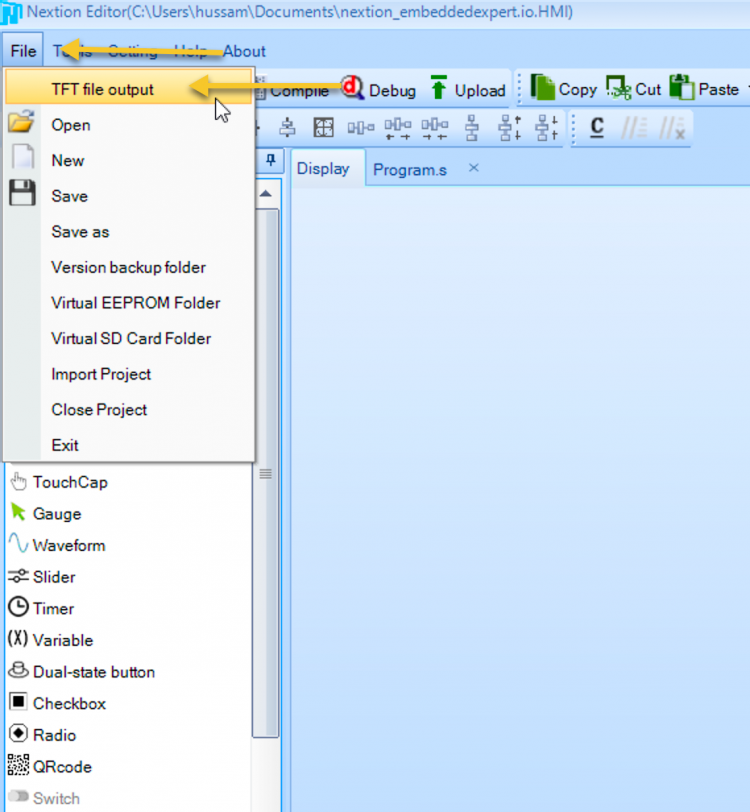The width and height of the screenshot is (750, 812).
Task: Choose the QRcode component in toolbox
Action: click(62, 767)
